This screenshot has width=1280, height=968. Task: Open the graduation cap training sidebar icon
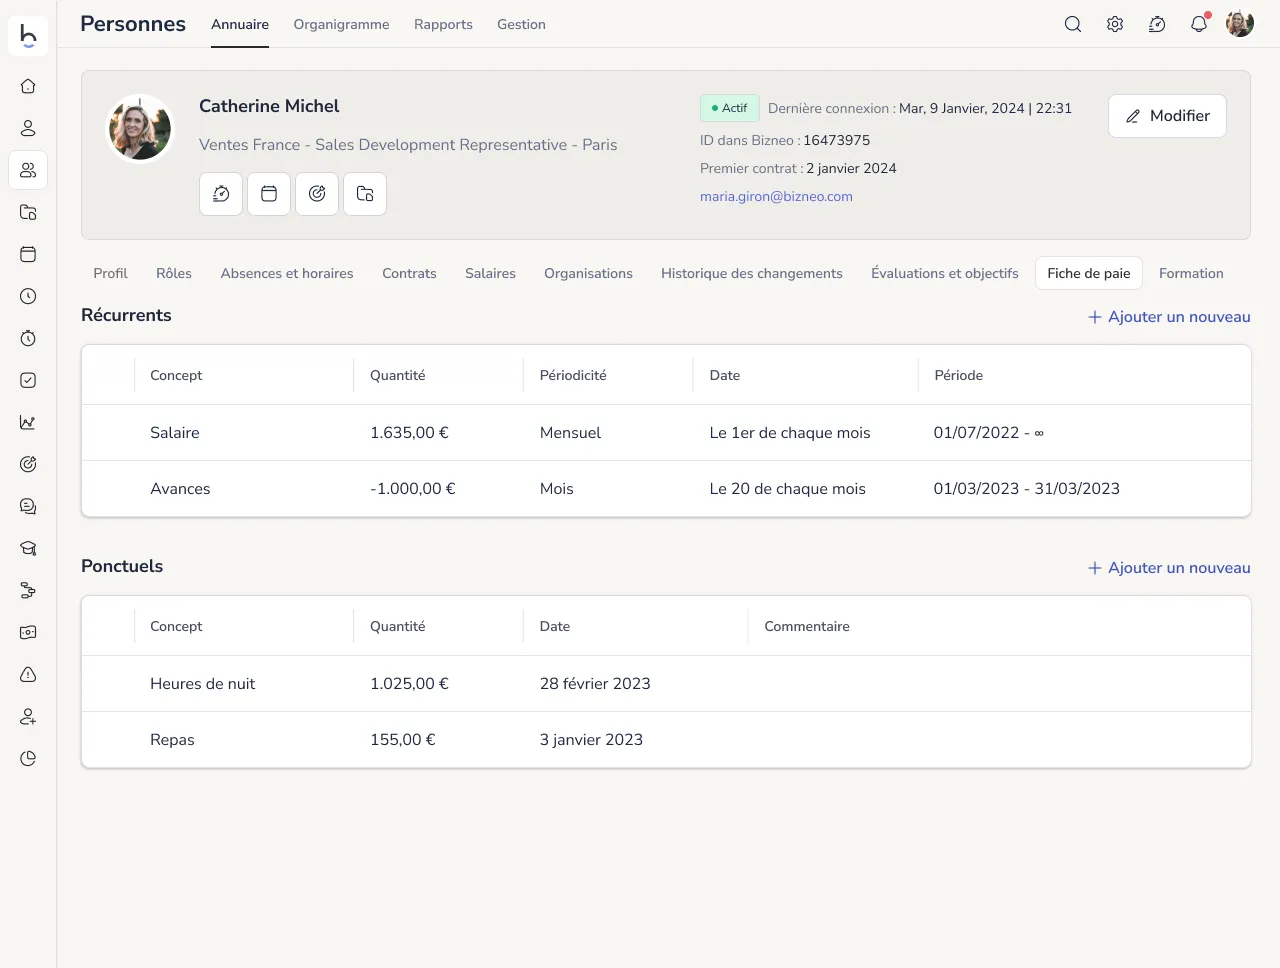pos(28,548)
